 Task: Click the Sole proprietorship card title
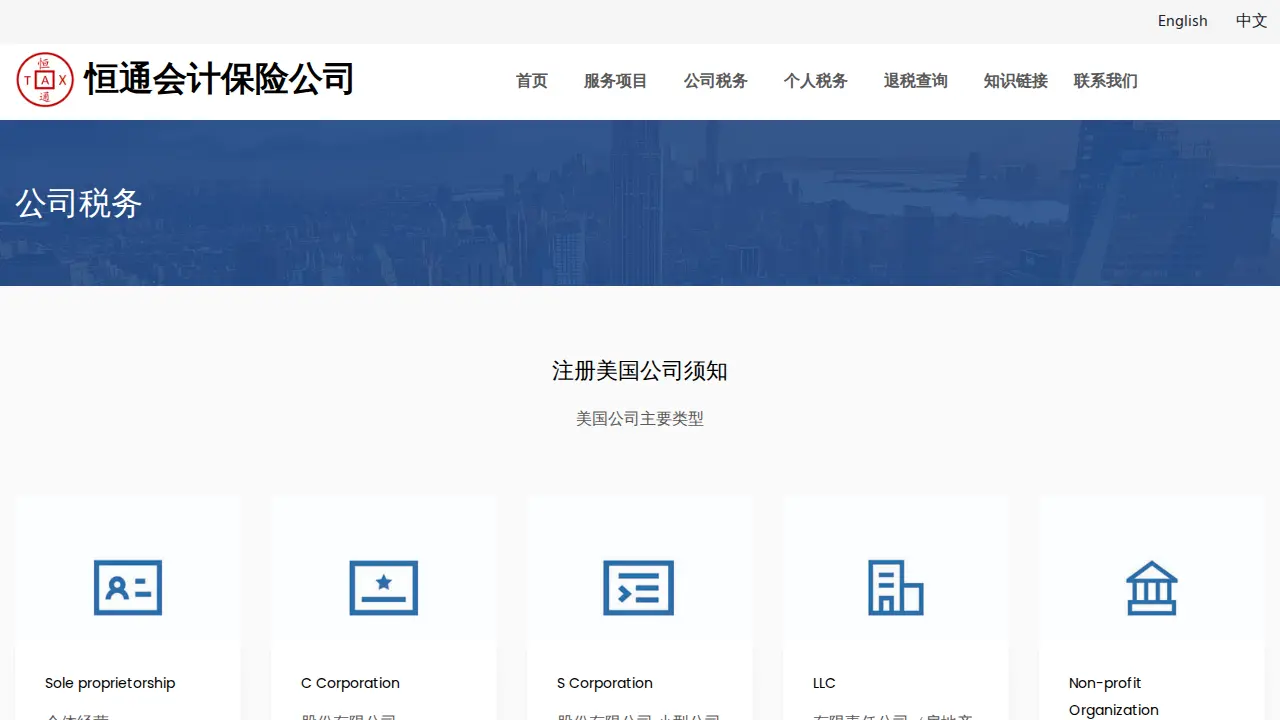click(110, 683)
